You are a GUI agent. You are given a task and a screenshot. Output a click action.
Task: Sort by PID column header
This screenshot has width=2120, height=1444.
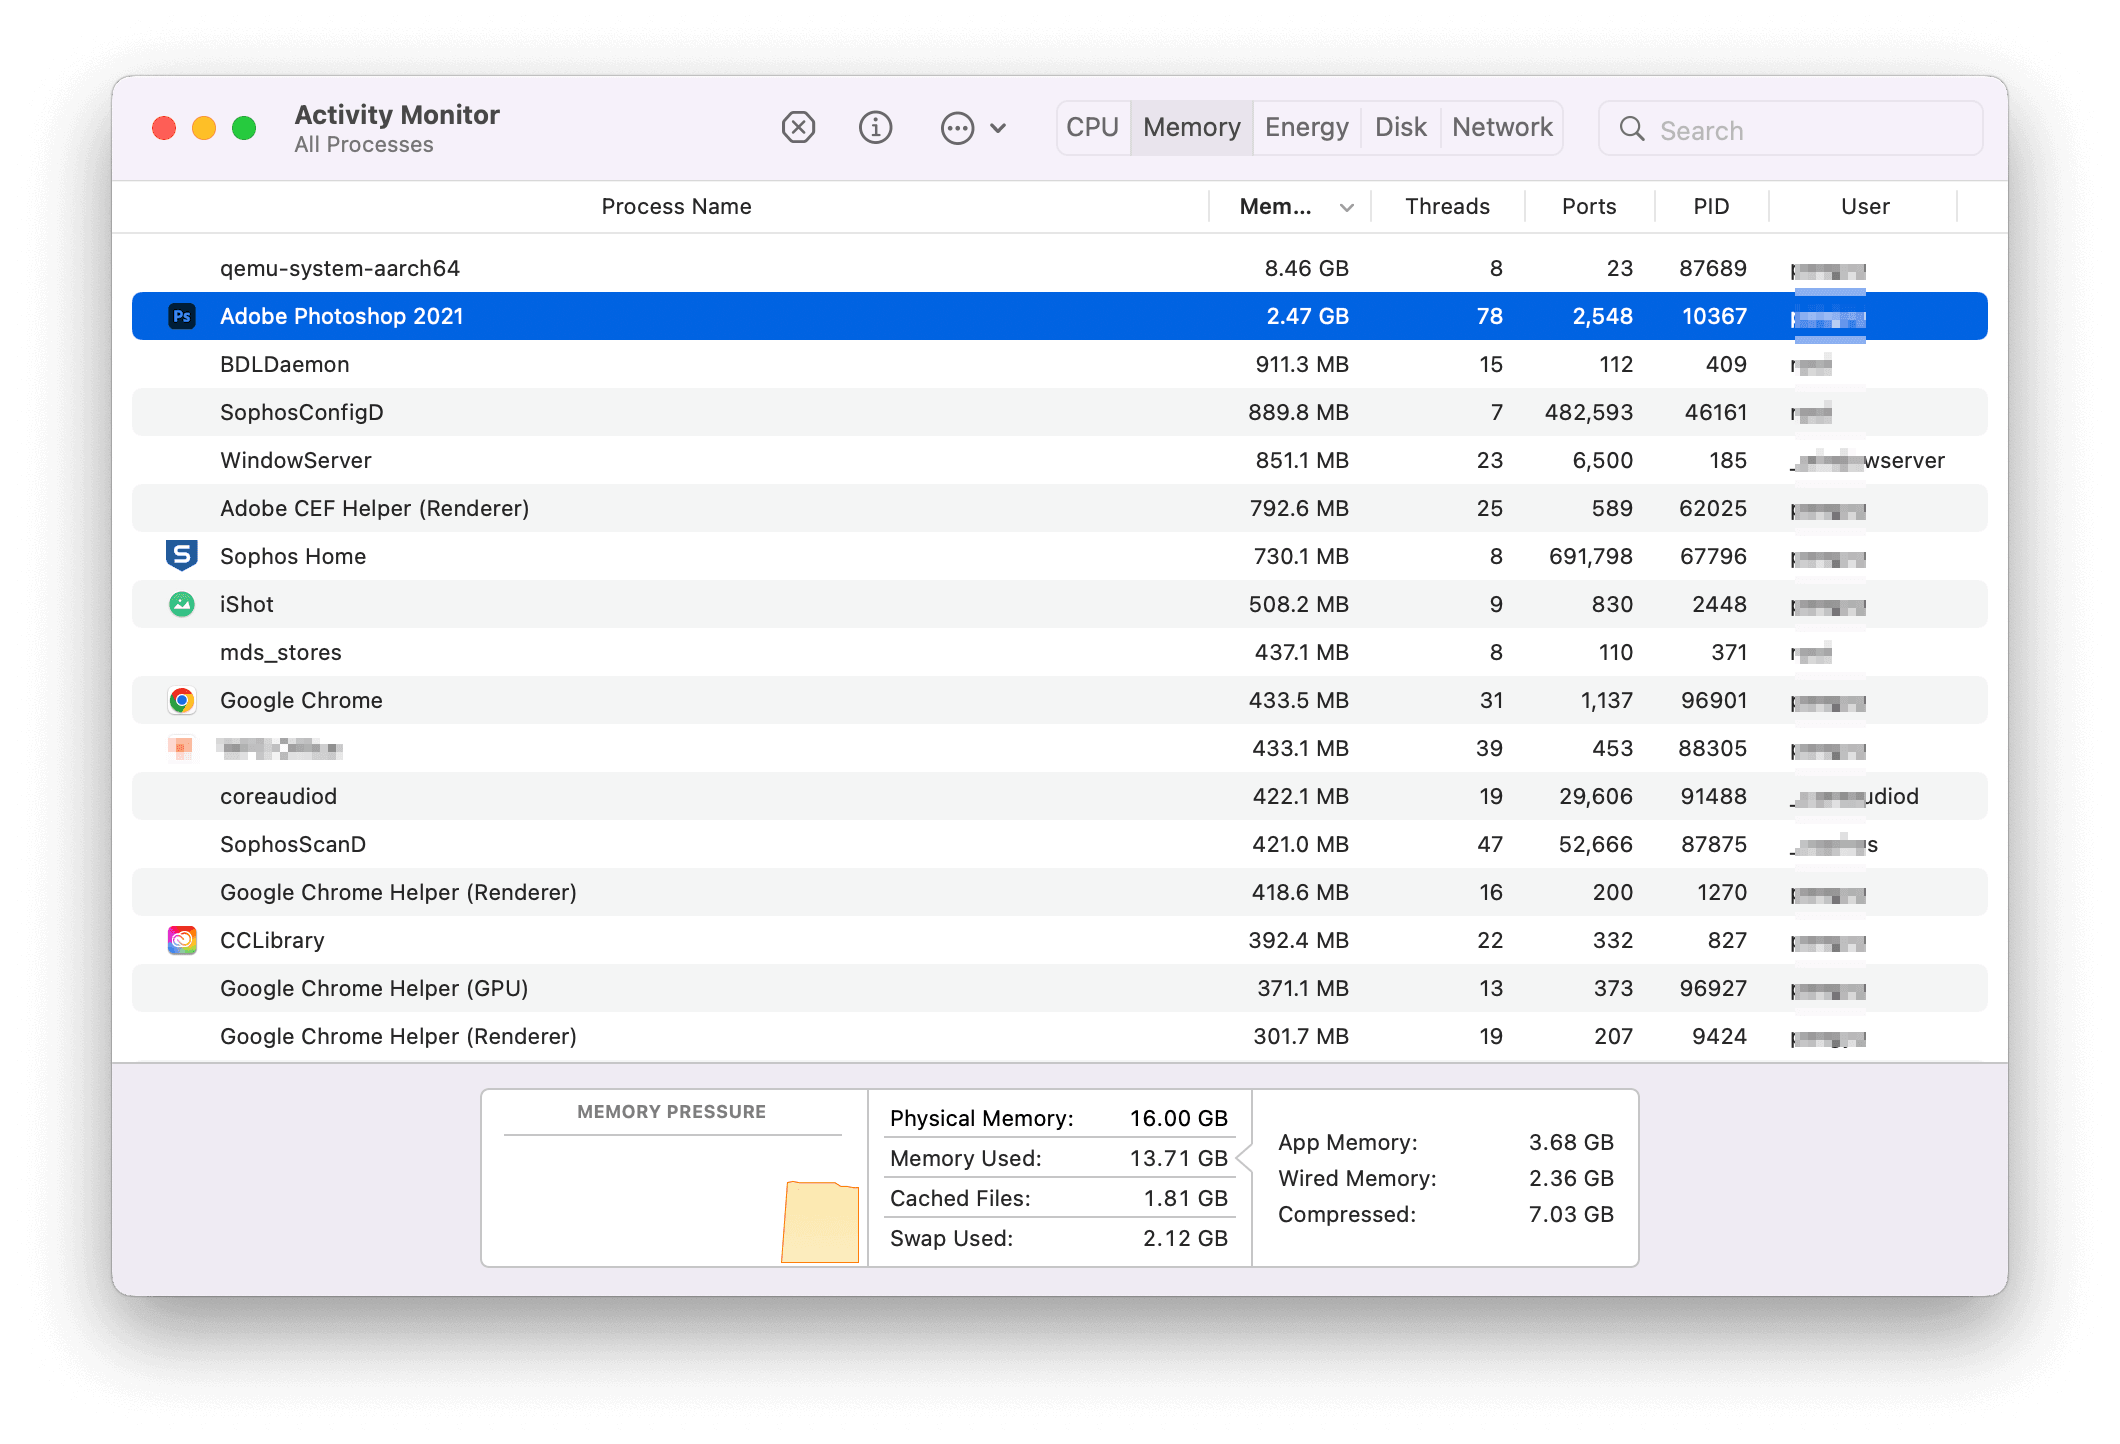coord(1711,207)
